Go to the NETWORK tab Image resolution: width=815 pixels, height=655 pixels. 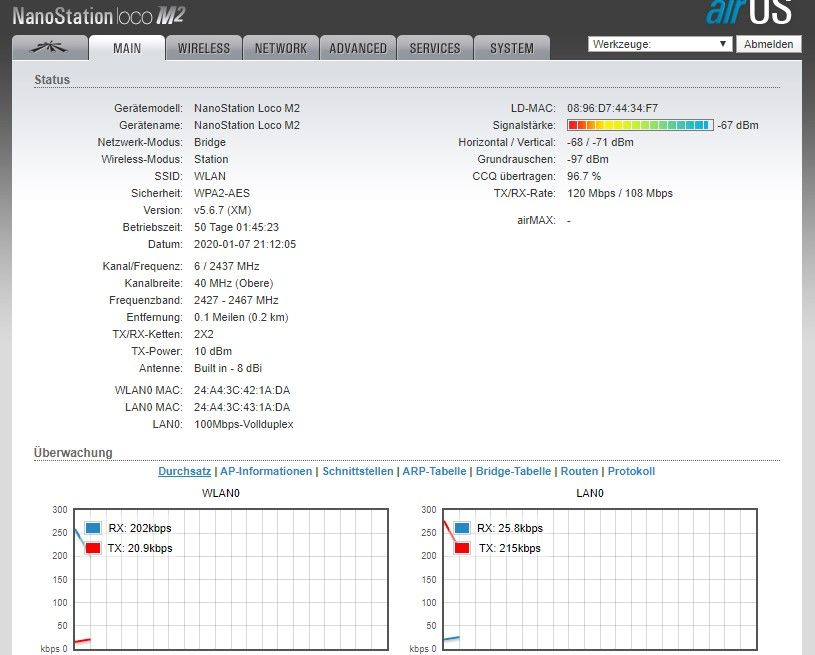pyautogui.click(x=281, y=48)
